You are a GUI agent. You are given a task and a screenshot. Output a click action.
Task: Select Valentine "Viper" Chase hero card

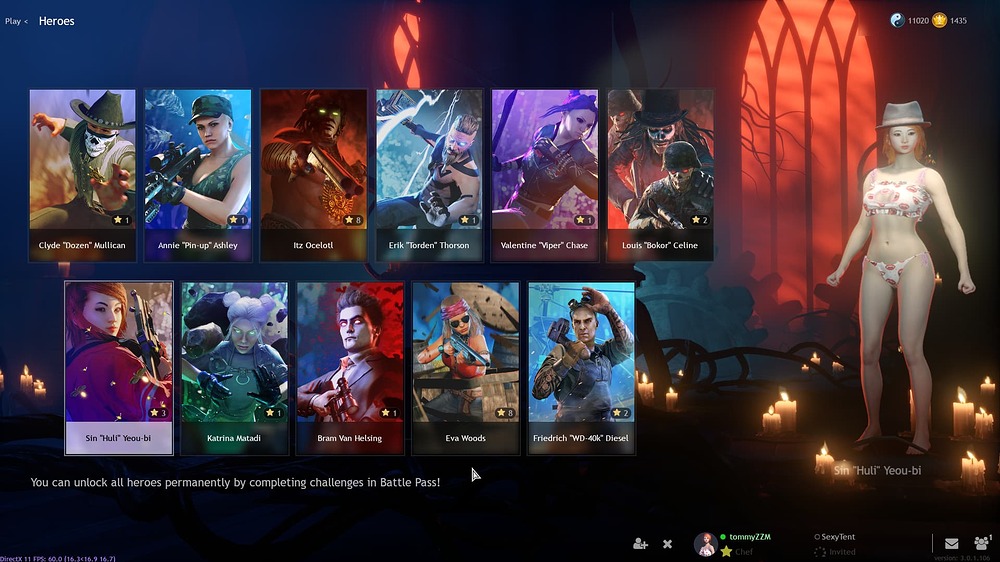coord(545,175)
